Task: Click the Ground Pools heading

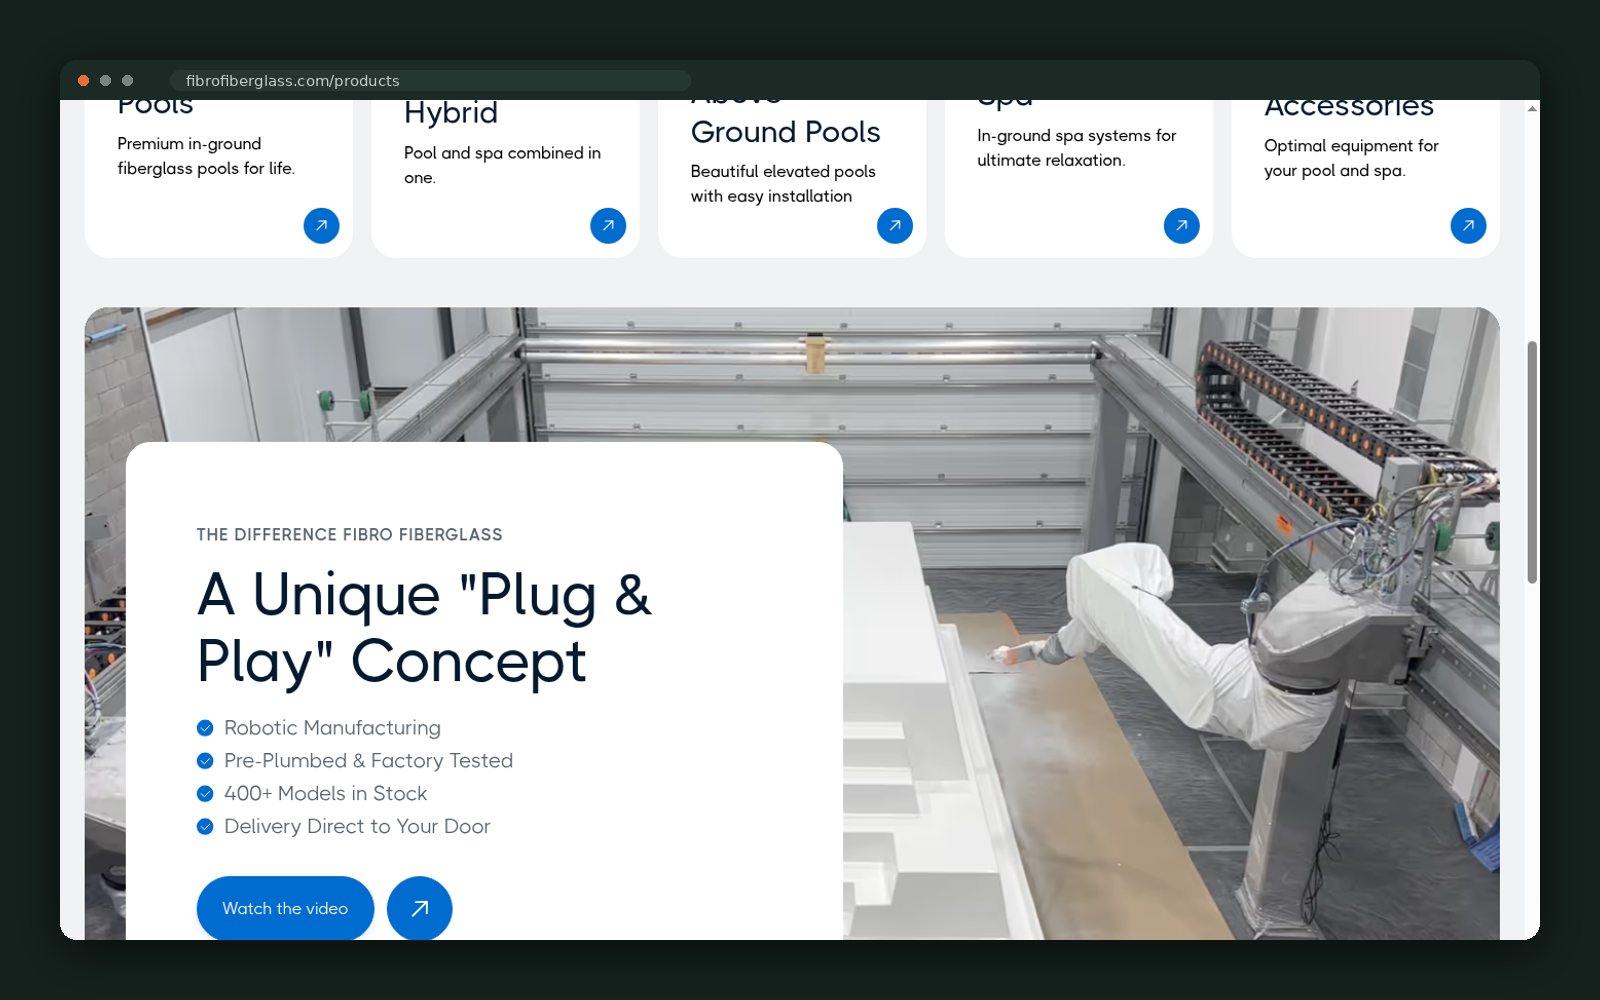Action: [x=786, y=132]
